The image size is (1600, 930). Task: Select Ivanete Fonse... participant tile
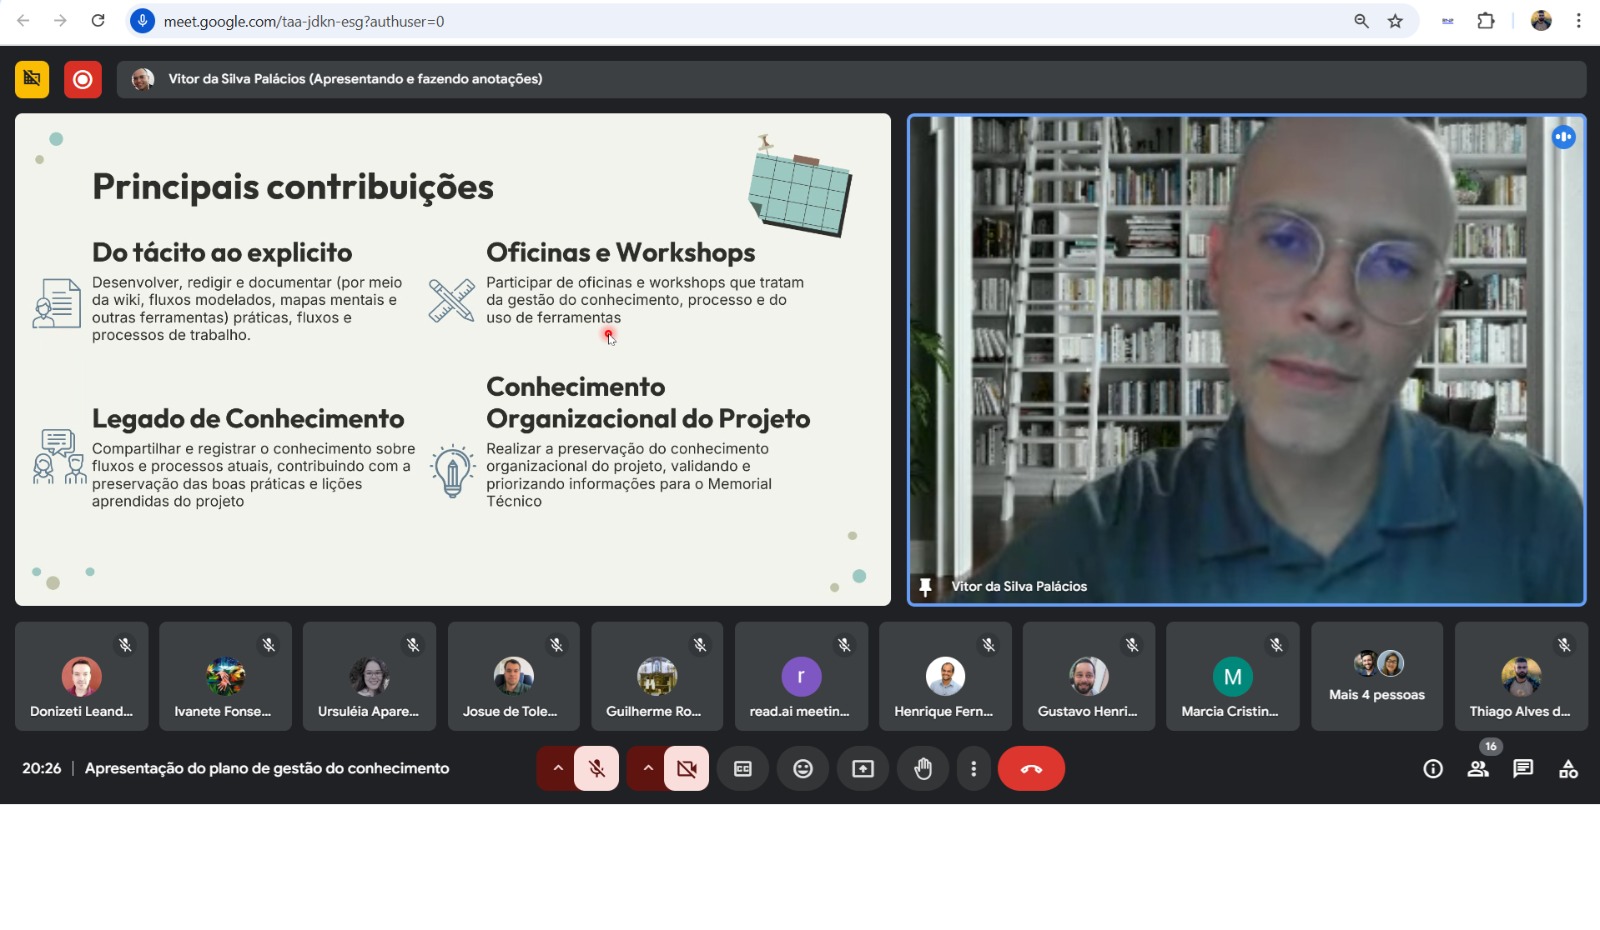pos(225,676)
